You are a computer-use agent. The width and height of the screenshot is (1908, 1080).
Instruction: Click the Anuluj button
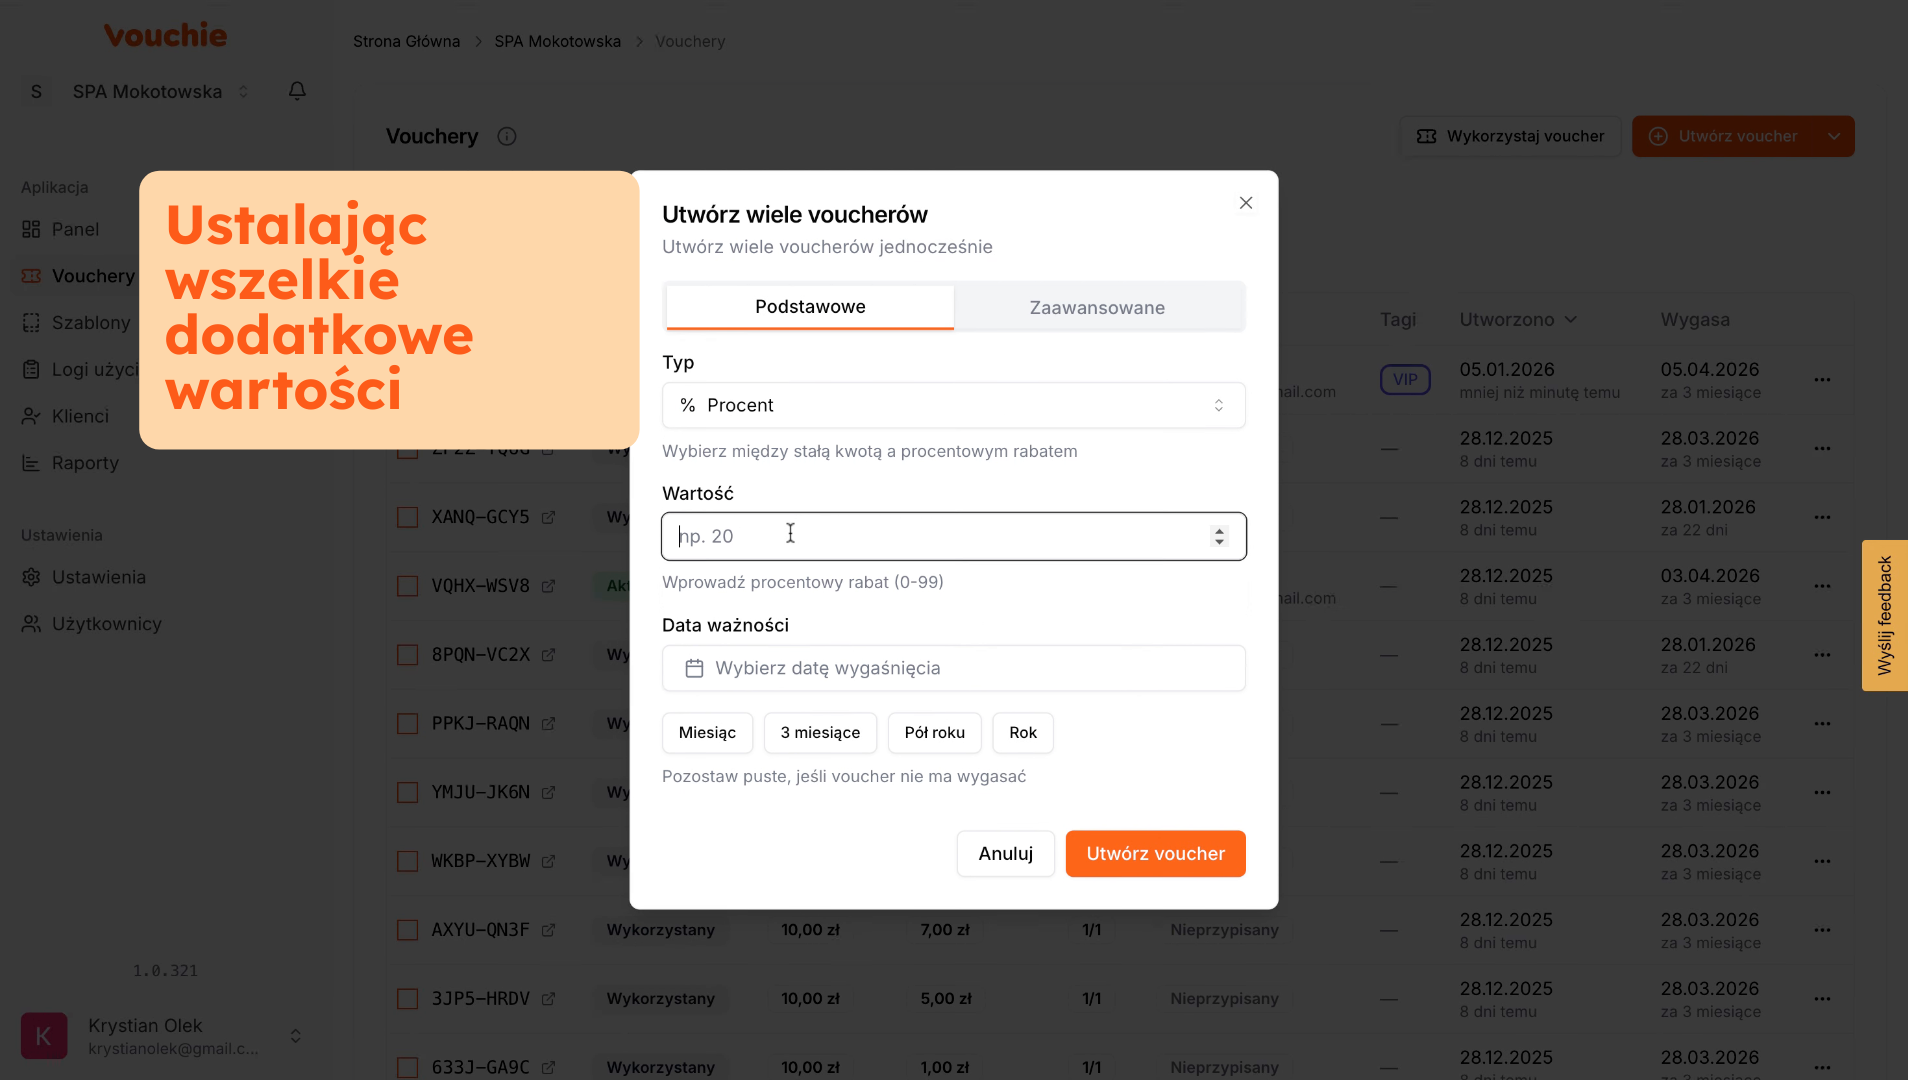[1005, 854]
